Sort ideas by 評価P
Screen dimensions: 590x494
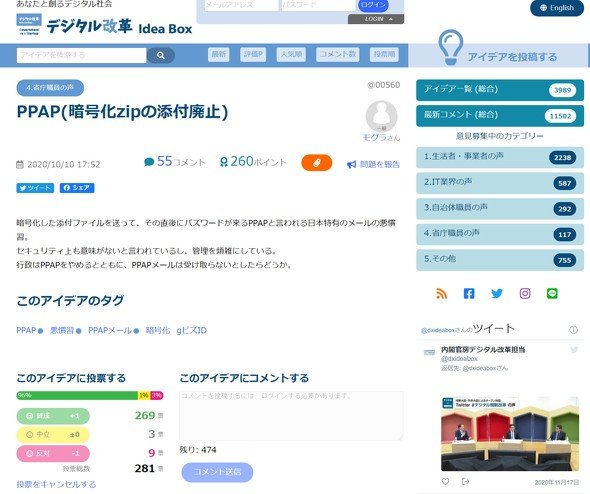pyautogui.click(x=253, y=54)
